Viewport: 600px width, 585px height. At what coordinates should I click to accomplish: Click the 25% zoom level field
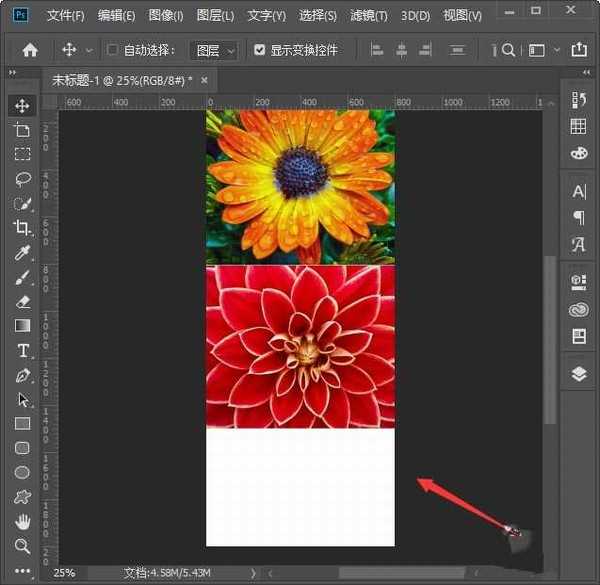64,573
